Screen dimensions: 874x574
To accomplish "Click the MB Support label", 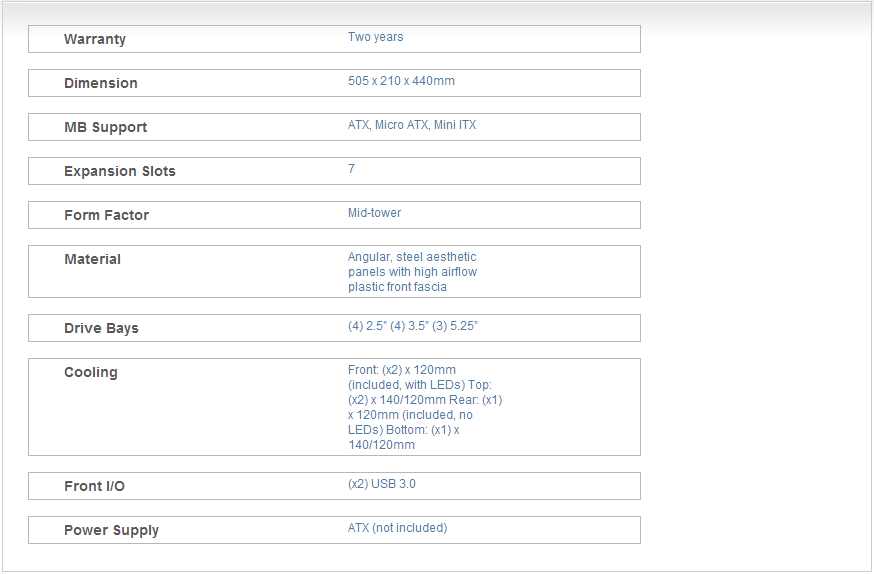I will point(105,127).
